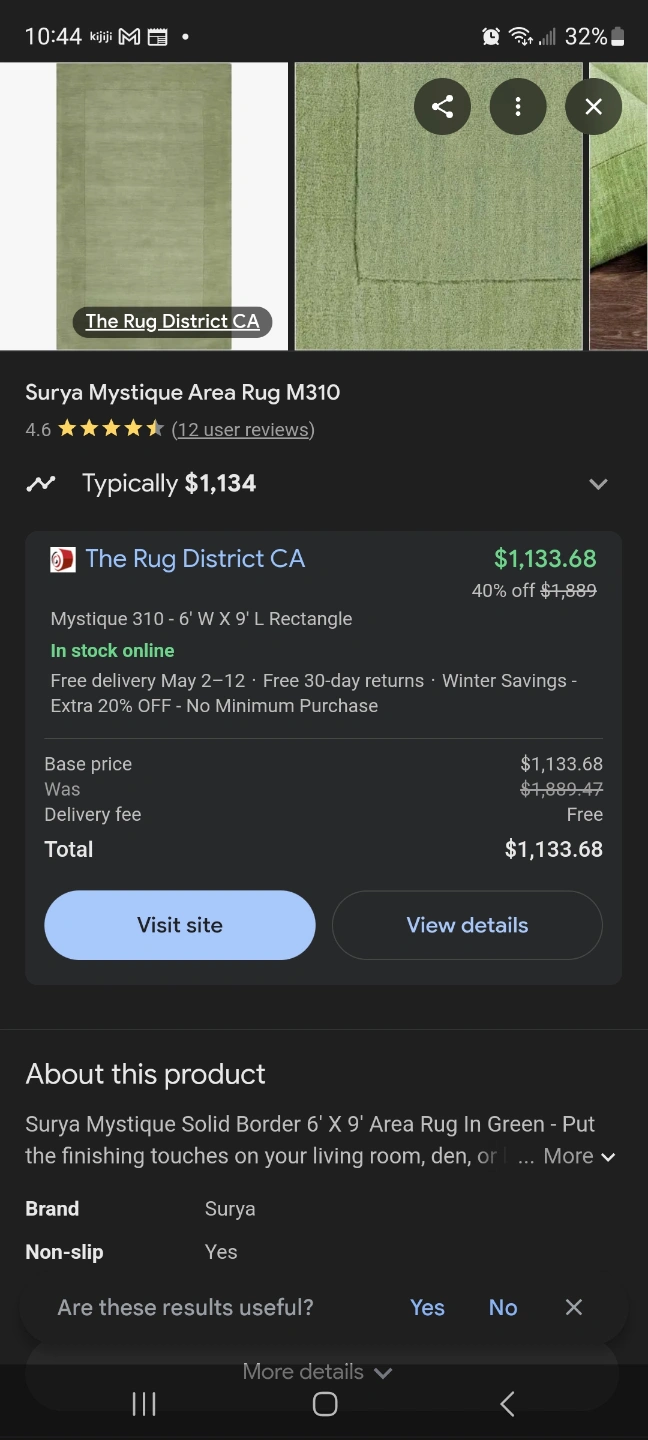Expand the More details section

(317, 1372)
